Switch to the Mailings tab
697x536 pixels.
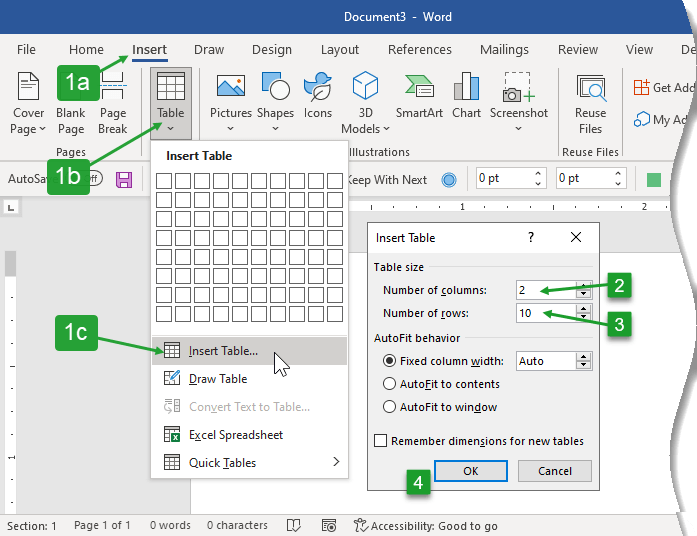[505, 49]
